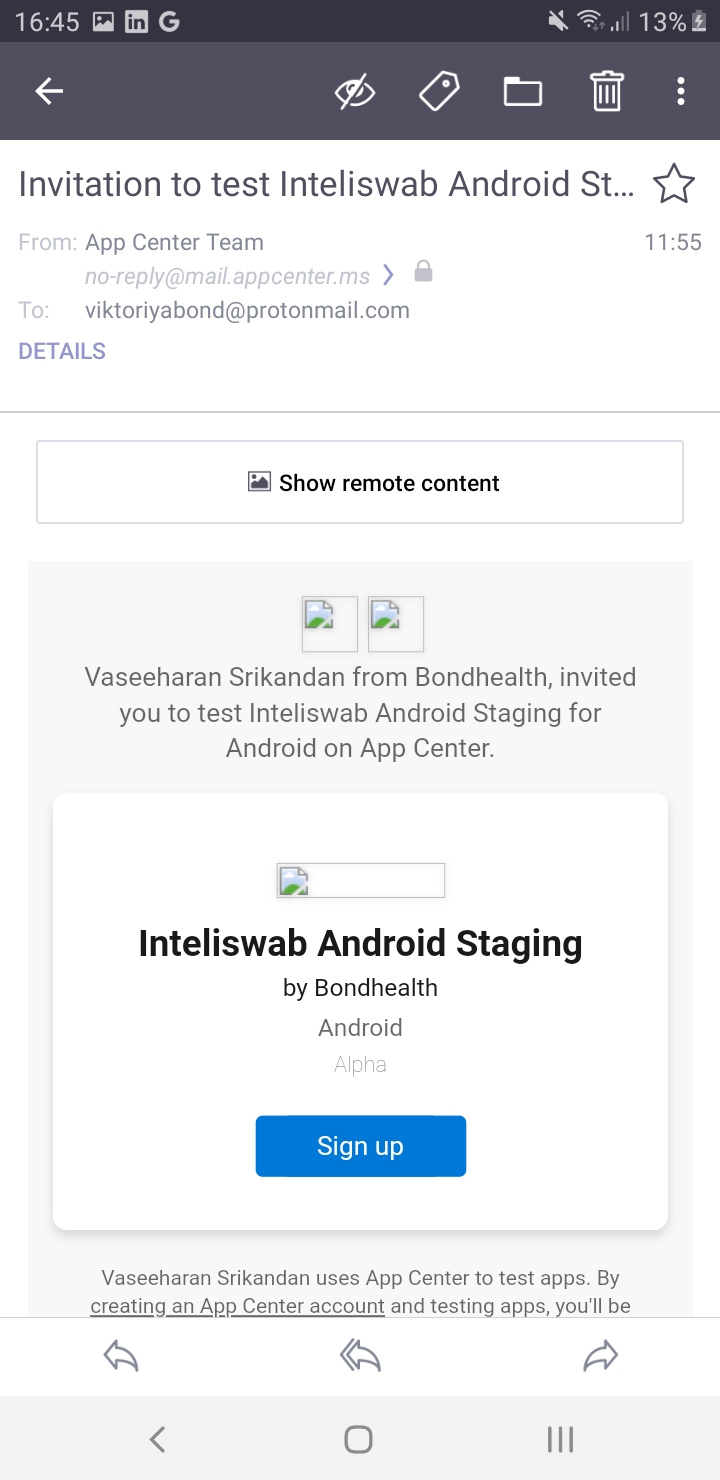The height and width of the screenshot is (1480, 720).
Task: Open the creating an App Center account link
Action: [237, 1306]
